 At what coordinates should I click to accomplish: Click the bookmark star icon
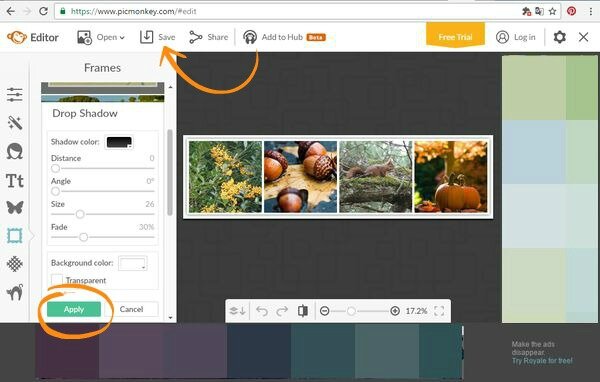(553, 11)
